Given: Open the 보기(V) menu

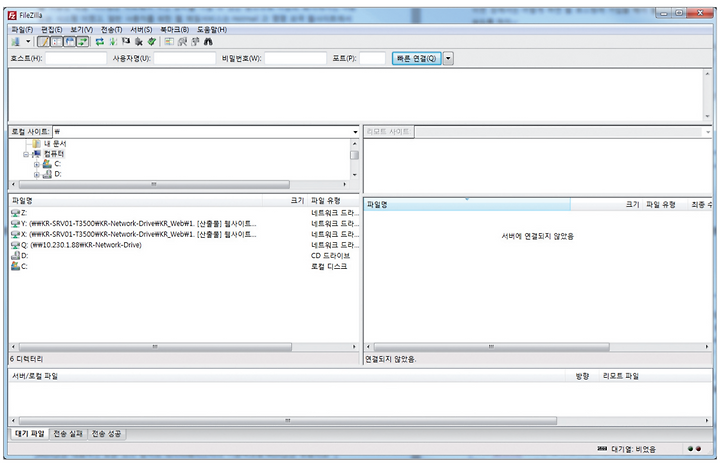Looking at the screenshot, I should point(81,29).
